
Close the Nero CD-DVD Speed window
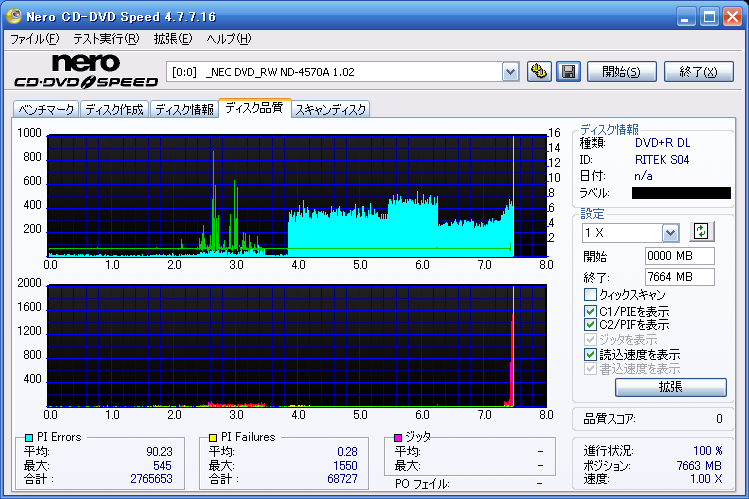point(732,18)
